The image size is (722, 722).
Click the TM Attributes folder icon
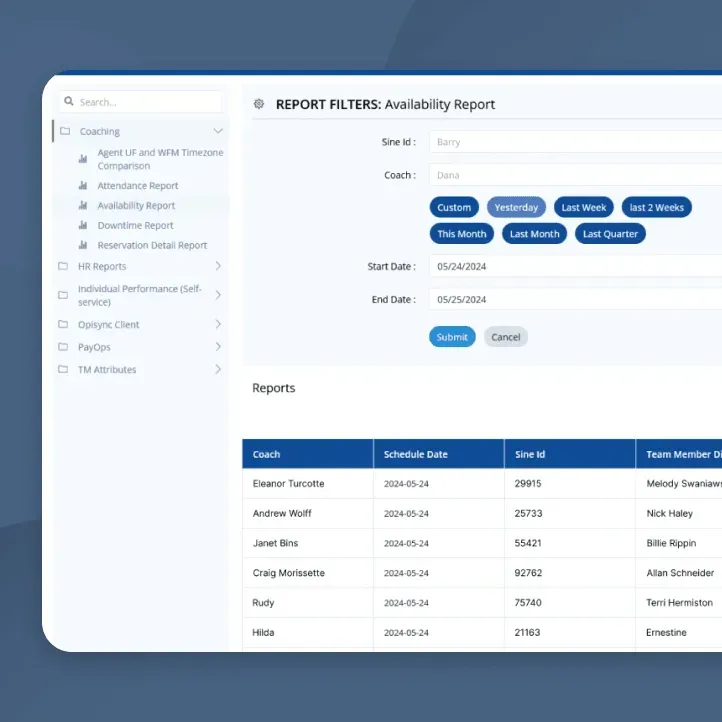point(63,369)
